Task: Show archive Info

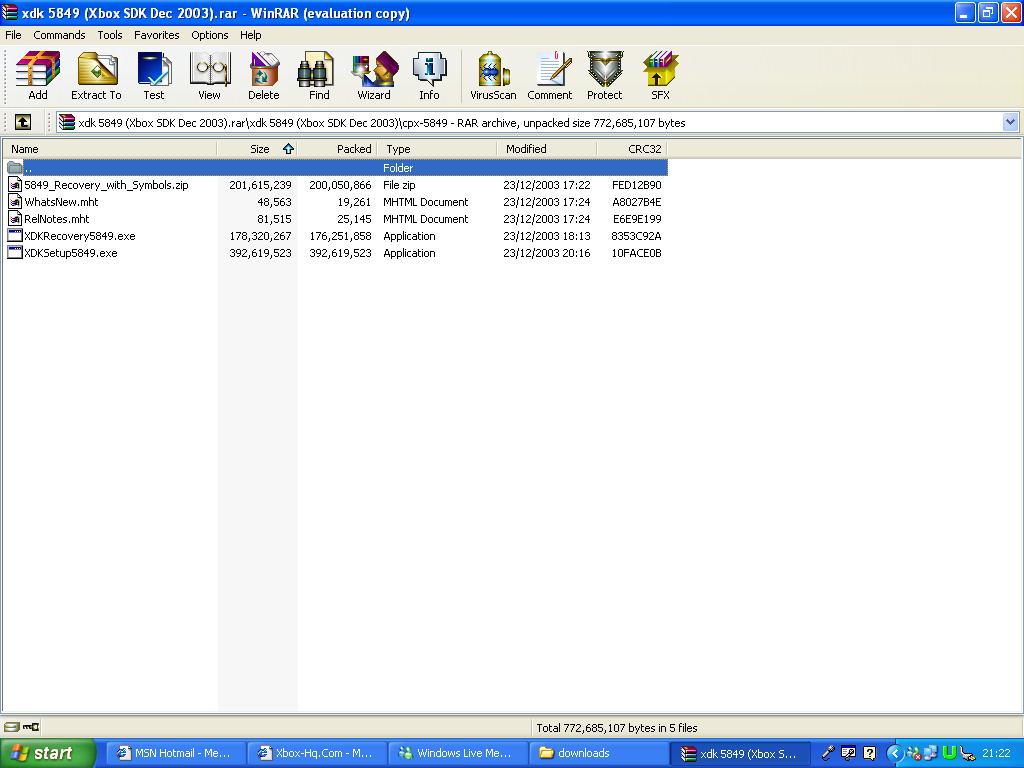Action: [429, 76]
